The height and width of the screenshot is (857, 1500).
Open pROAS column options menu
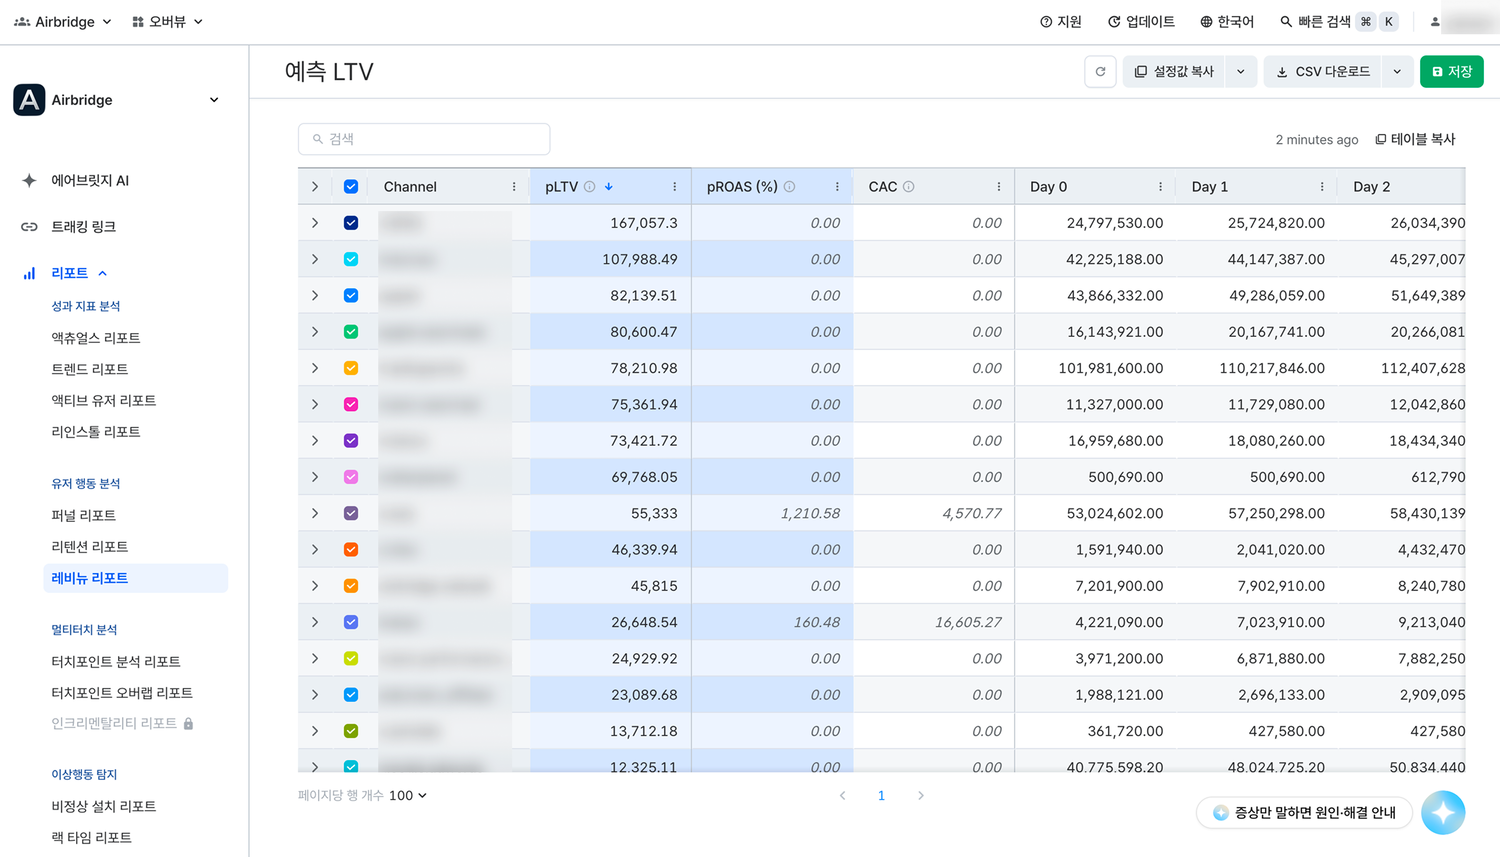pos(837,187)
